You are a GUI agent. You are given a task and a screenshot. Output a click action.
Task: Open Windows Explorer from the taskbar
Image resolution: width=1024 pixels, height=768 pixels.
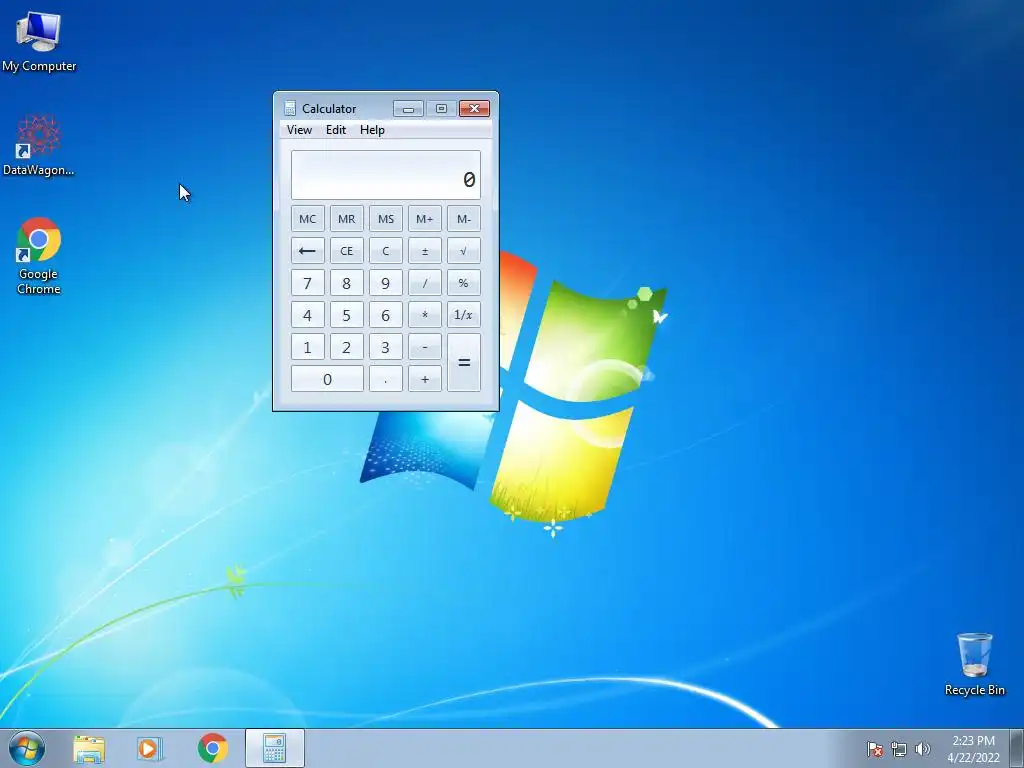[x=89, y=749]
